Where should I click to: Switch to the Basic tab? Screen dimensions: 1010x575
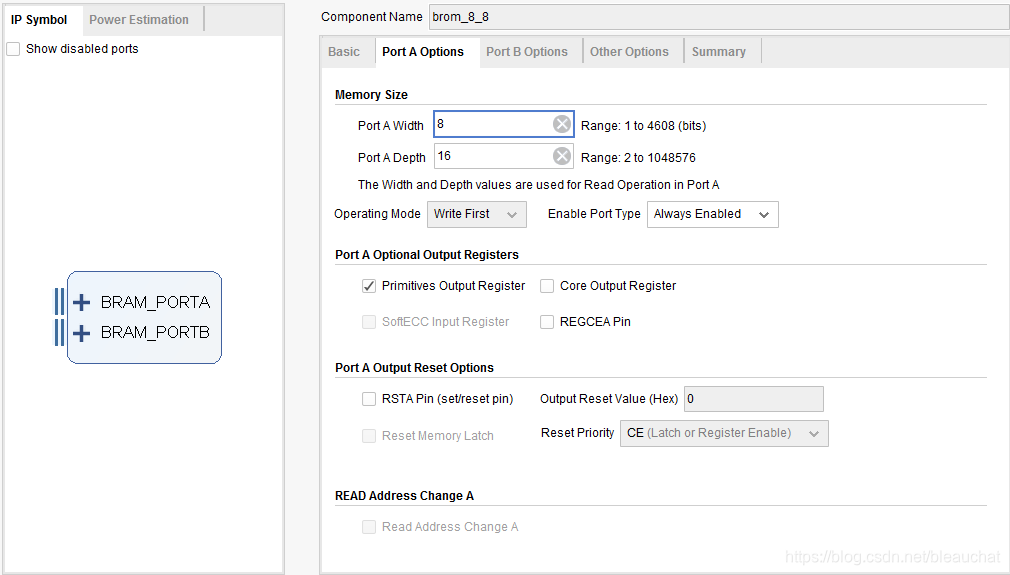(344, 52)
